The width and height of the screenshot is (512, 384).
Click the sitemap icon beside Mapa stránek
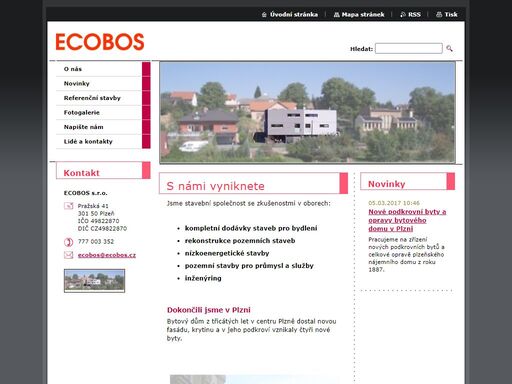coord(336,15)
